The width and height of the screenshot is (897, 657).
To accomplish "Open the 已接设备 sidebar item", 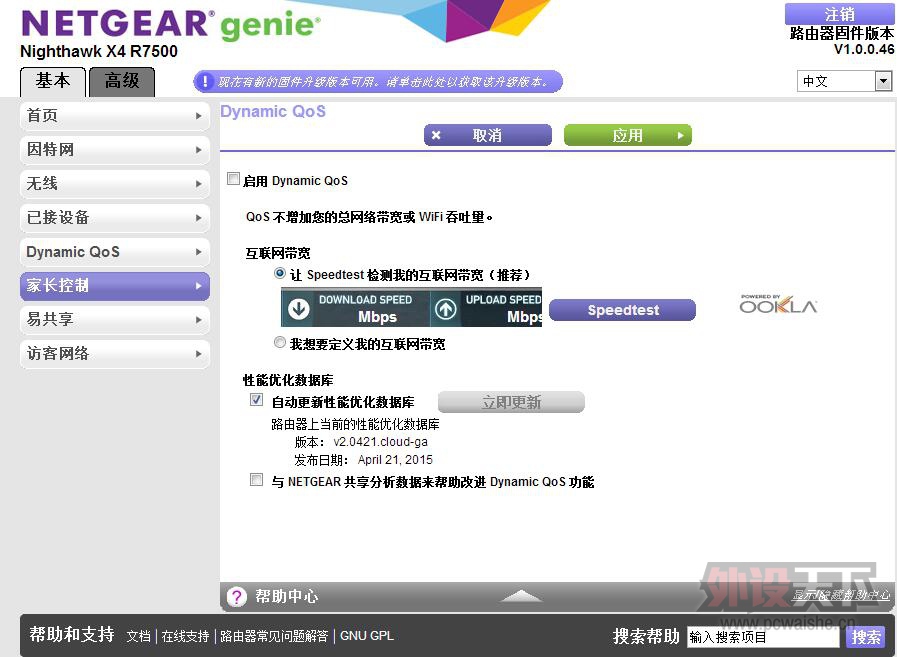I will (x=115, y=218).
